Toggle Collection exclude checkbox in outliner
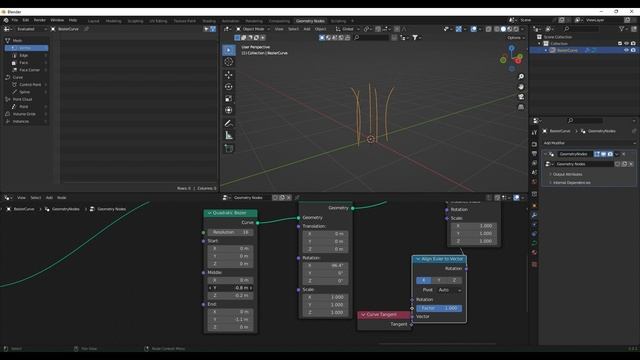This screenshot has height=360, width=640. (620, 43)
